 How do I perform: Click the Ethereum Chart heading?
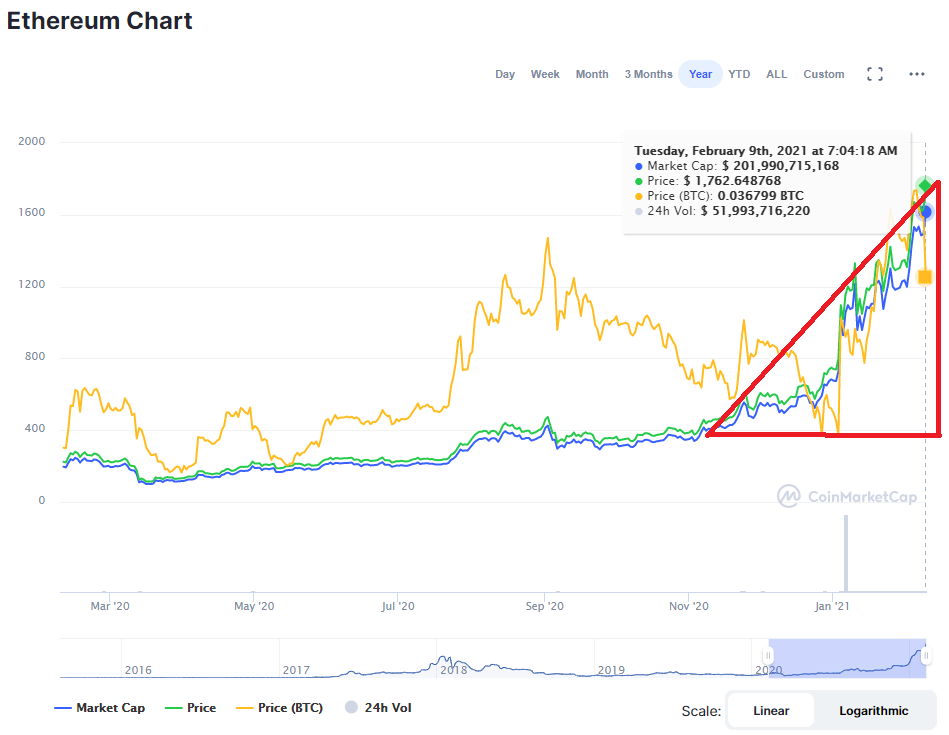[x=99, y=21]
